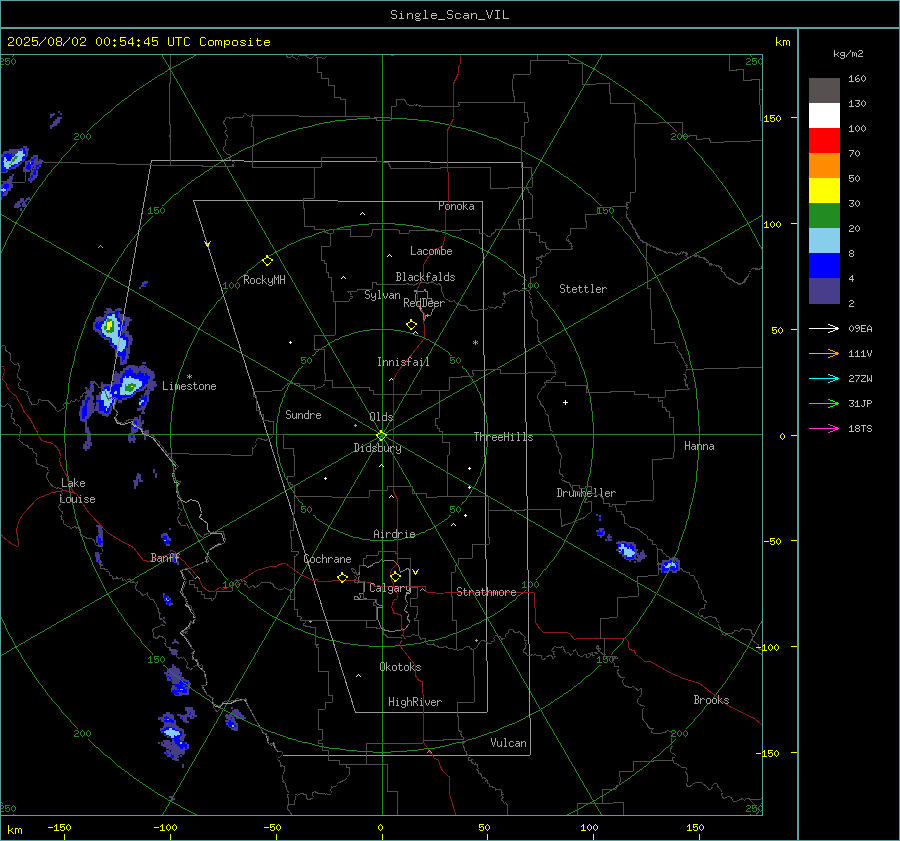Click the Innisfail label
The height and width of the screenshot is (841, 900).
pos(403,362)
